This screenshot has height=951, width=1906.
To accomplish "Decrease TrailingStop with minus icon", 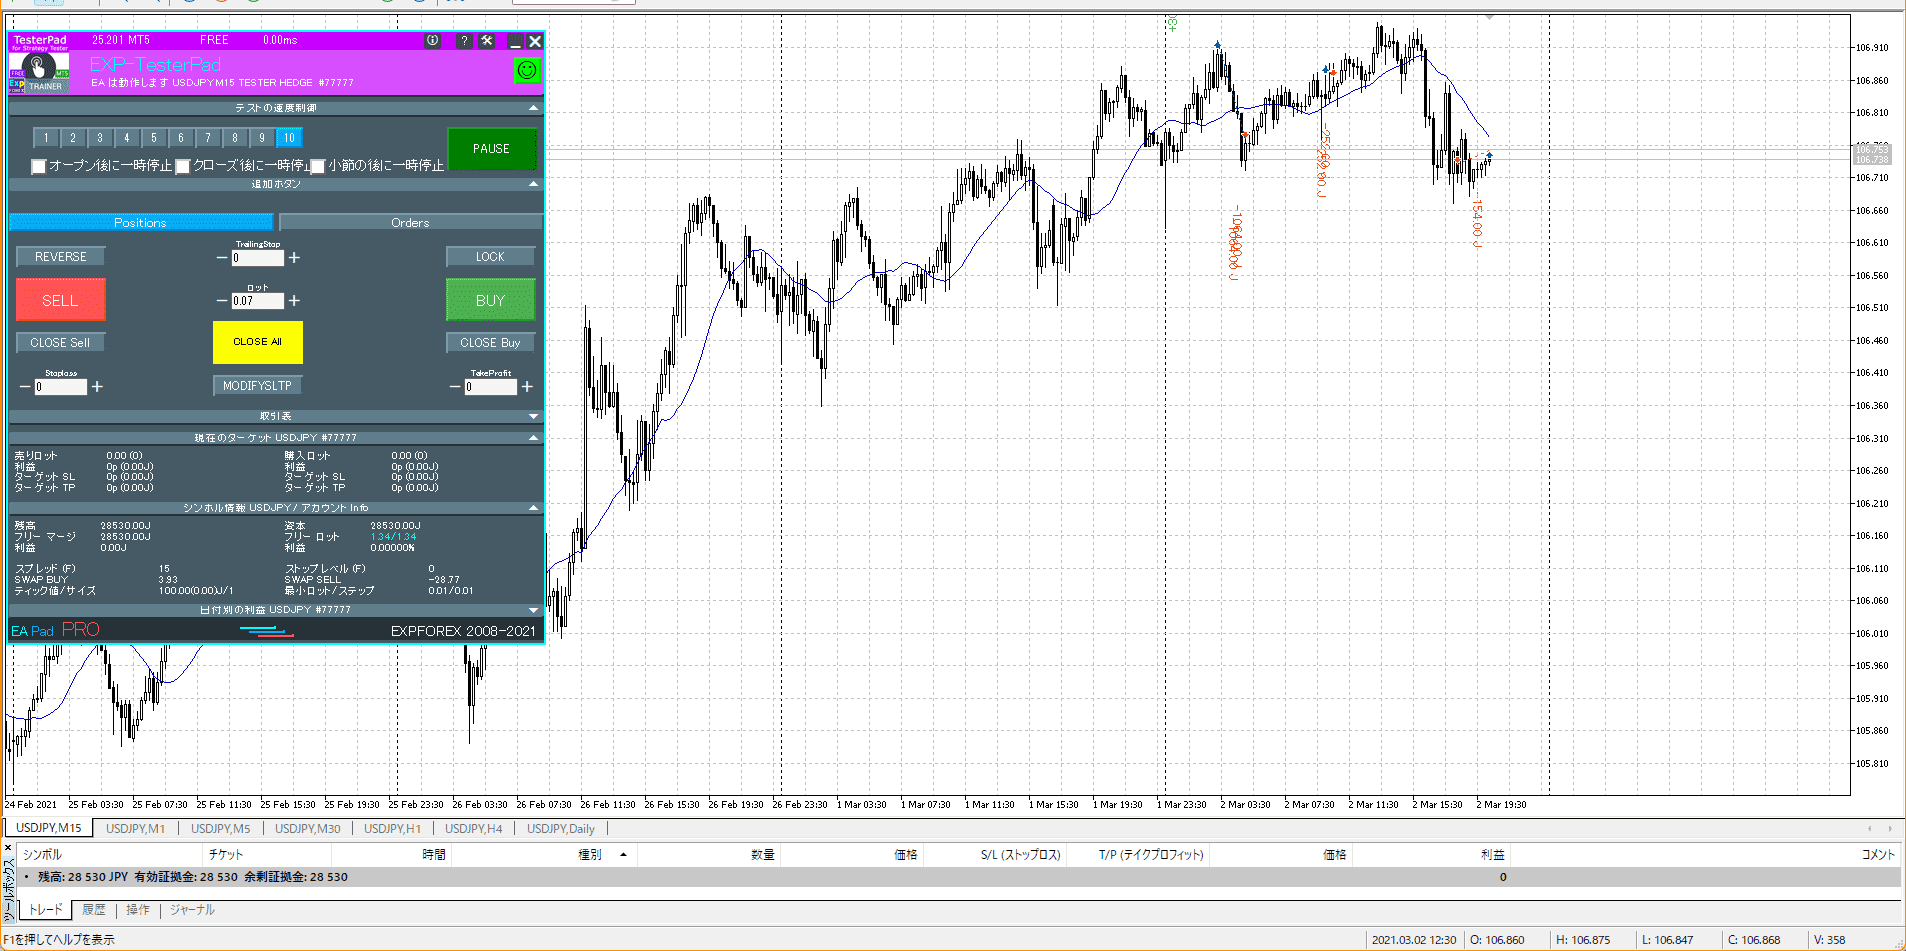I will coord(222,258).
